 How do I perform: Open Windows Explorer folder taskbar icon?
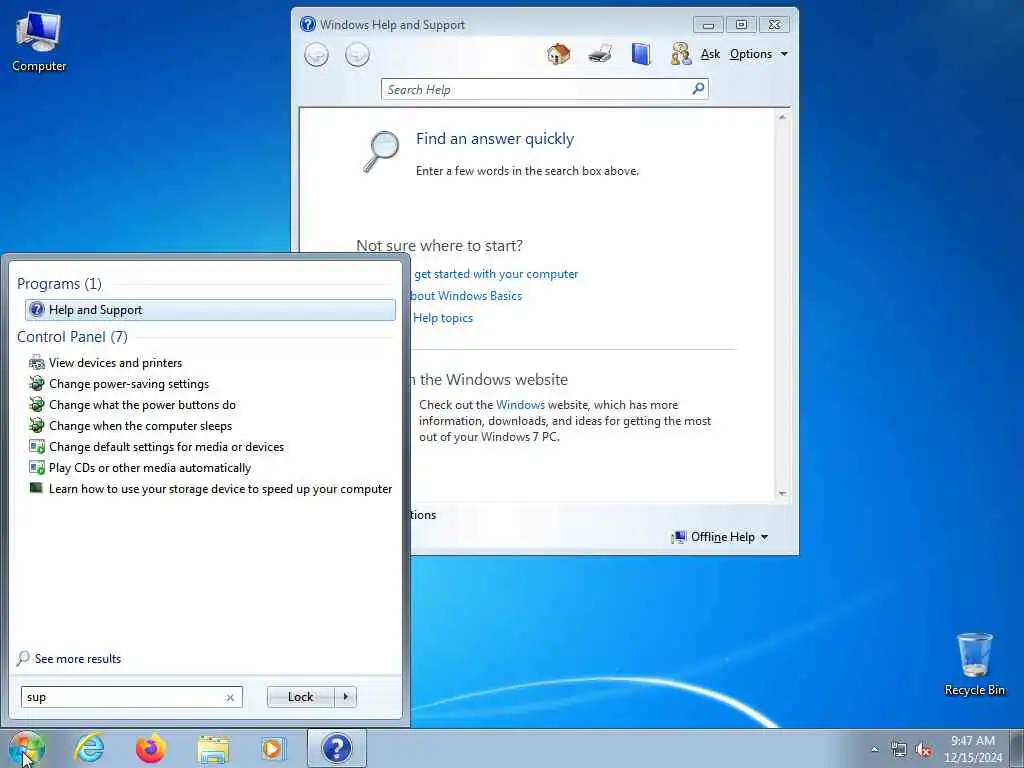pos(213,749)
